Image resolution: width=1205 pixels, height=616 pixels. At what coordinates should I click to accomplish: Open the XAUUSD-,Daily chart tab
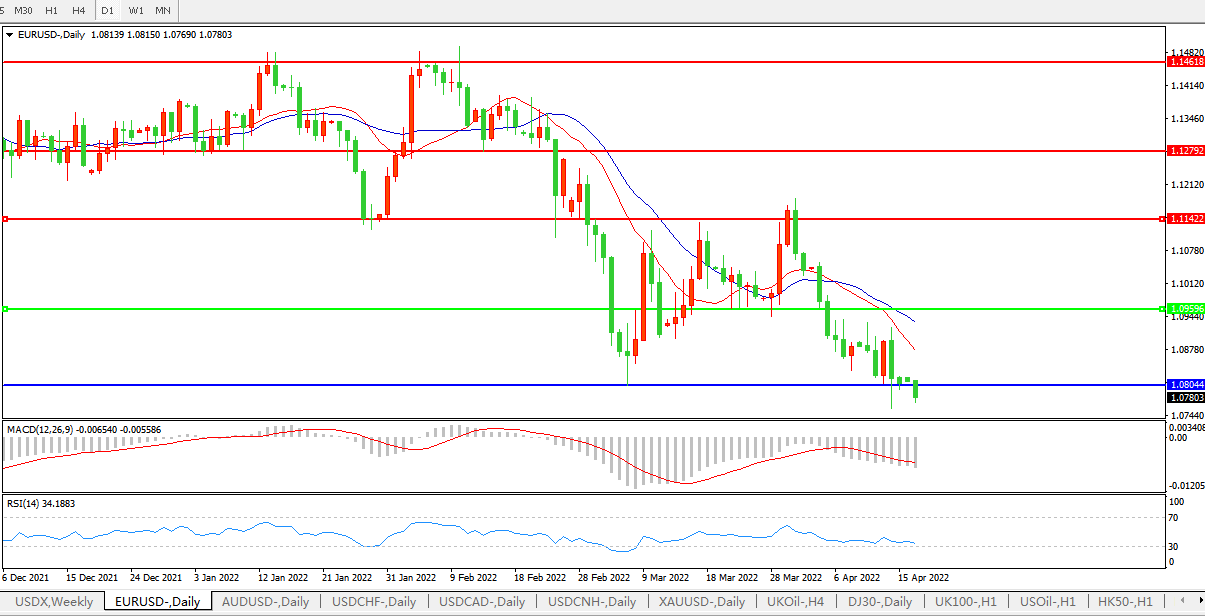click(701, 601)
